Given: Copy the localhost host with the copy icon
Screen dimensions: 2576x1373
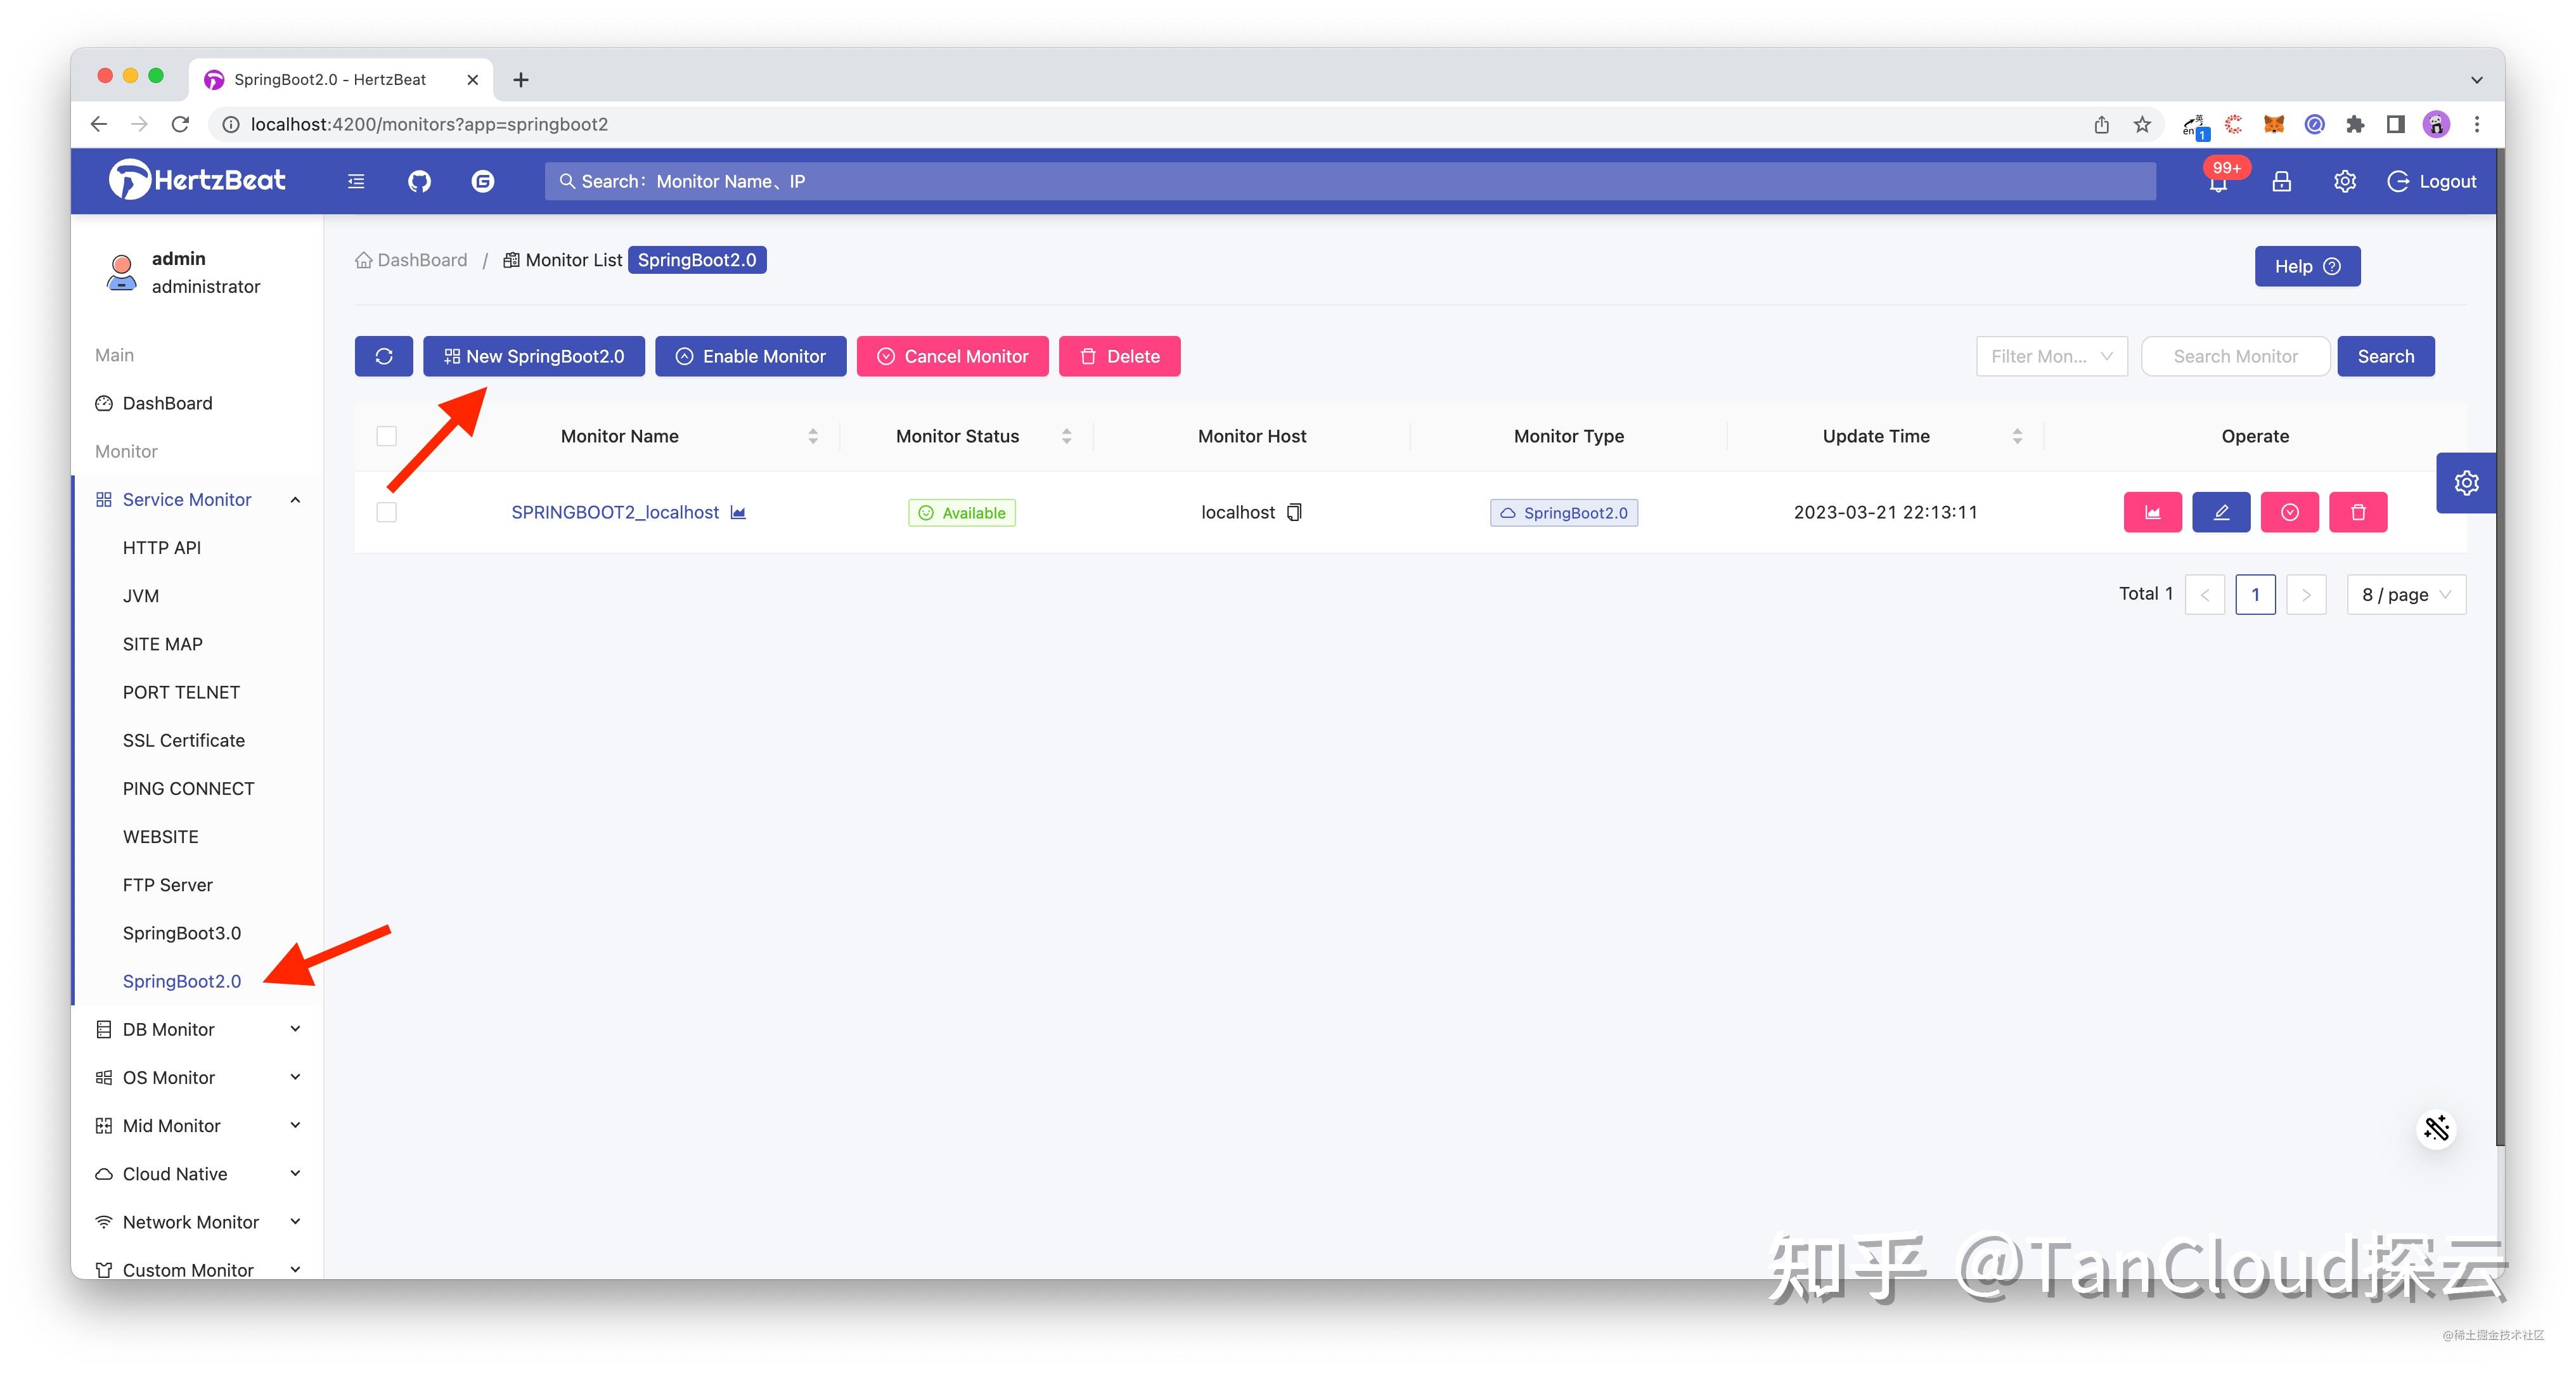Looking at the screenshot, I should 1294,512.
